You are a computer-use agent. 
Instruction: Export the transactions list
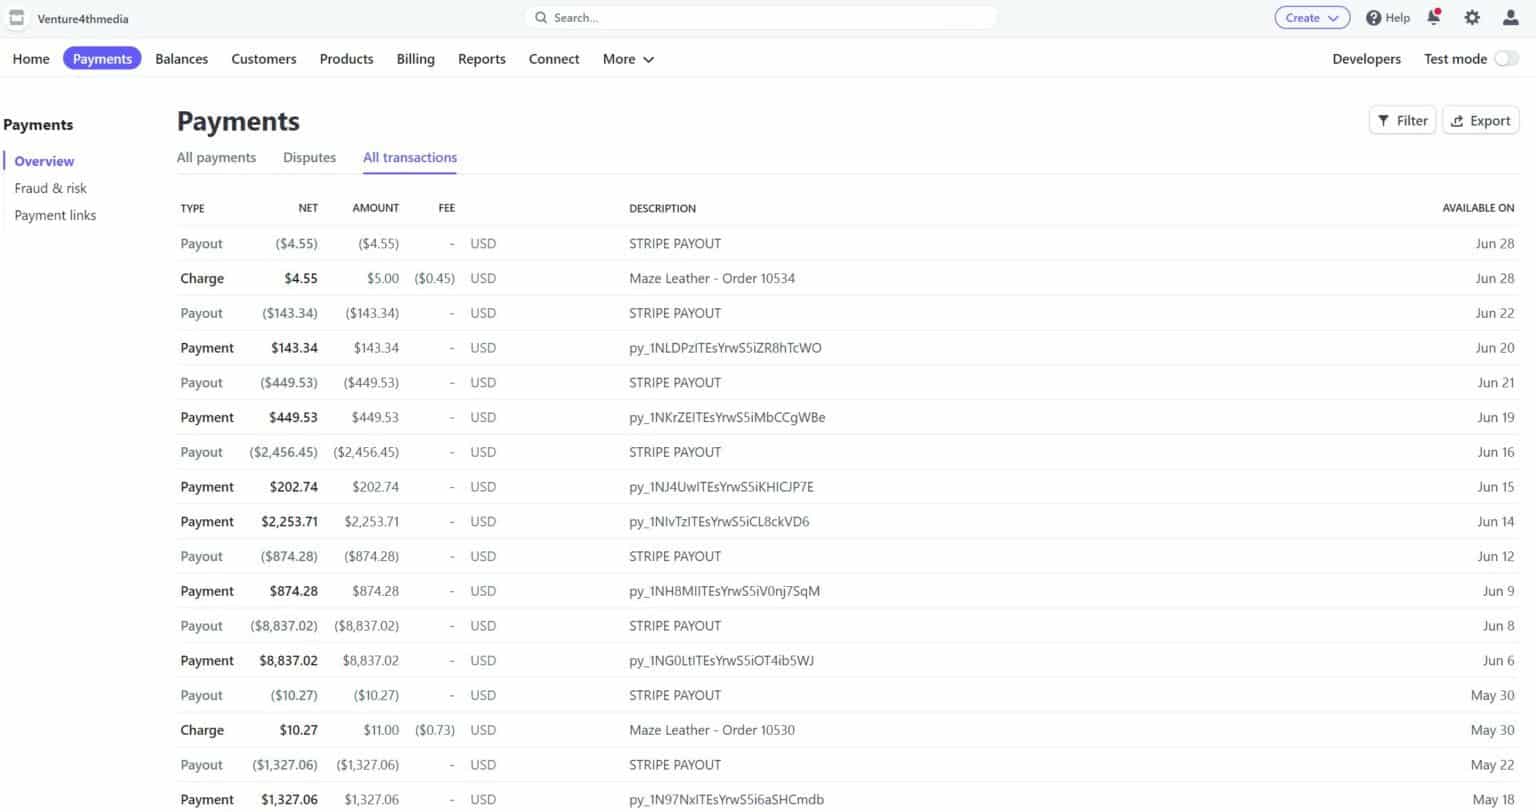pos(1480,120)
